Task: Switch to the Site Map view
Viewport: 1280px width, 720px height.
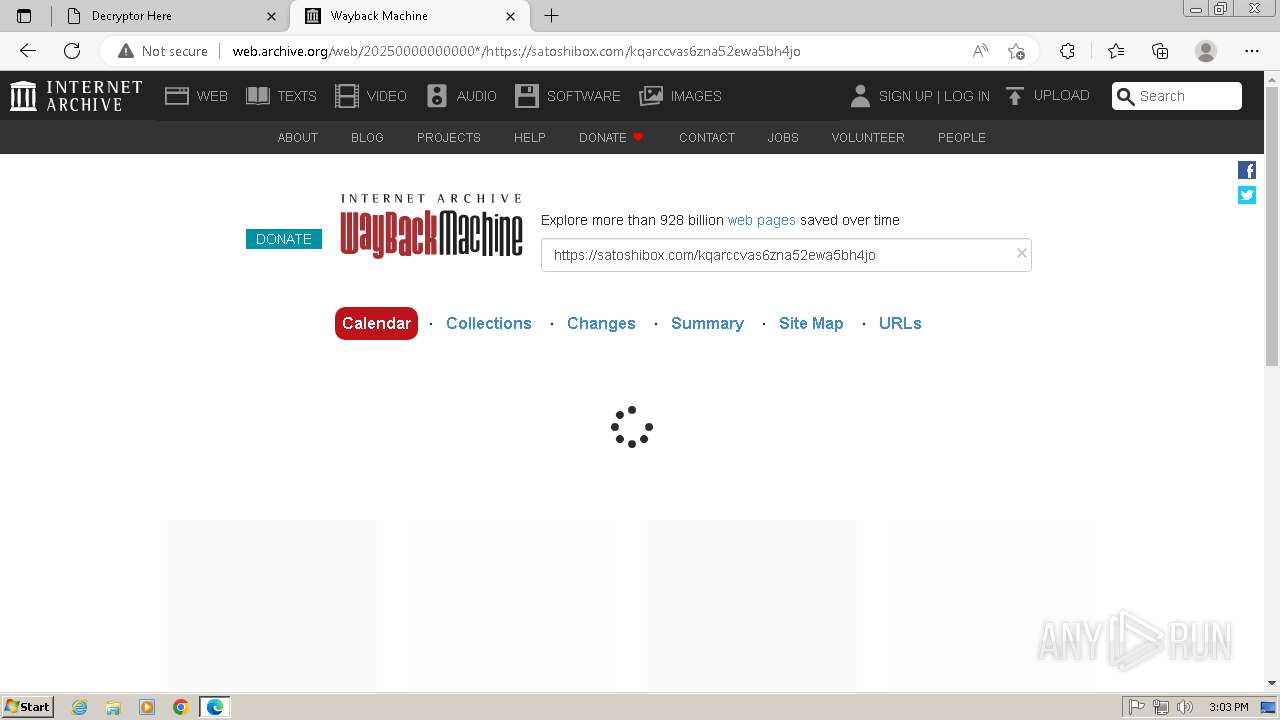Action: pos(811,323)
